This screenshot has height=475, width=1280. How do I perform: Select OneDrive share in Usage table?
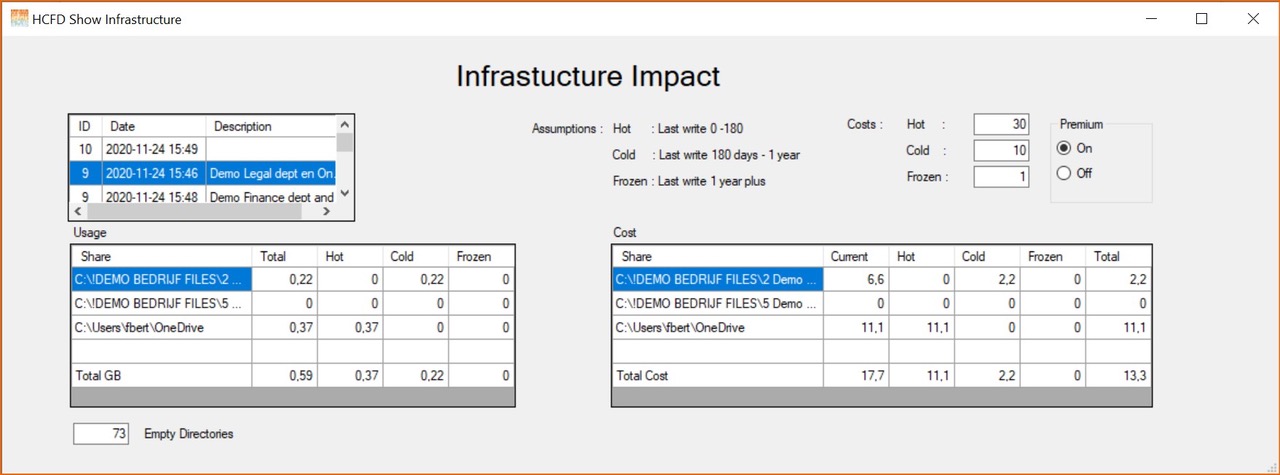(160, 327)
